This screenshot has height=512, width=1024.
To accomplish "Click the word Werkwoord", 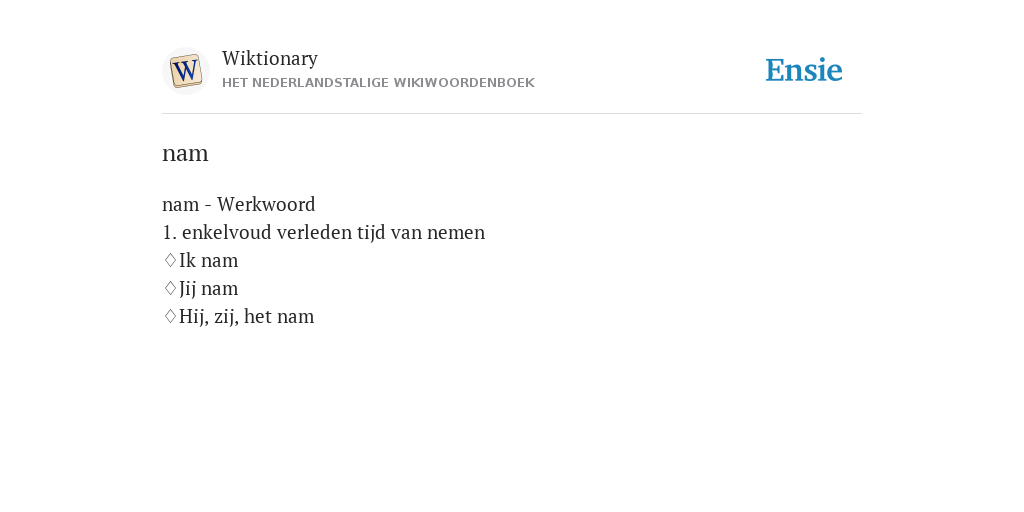I will click(x=266, y=205).
